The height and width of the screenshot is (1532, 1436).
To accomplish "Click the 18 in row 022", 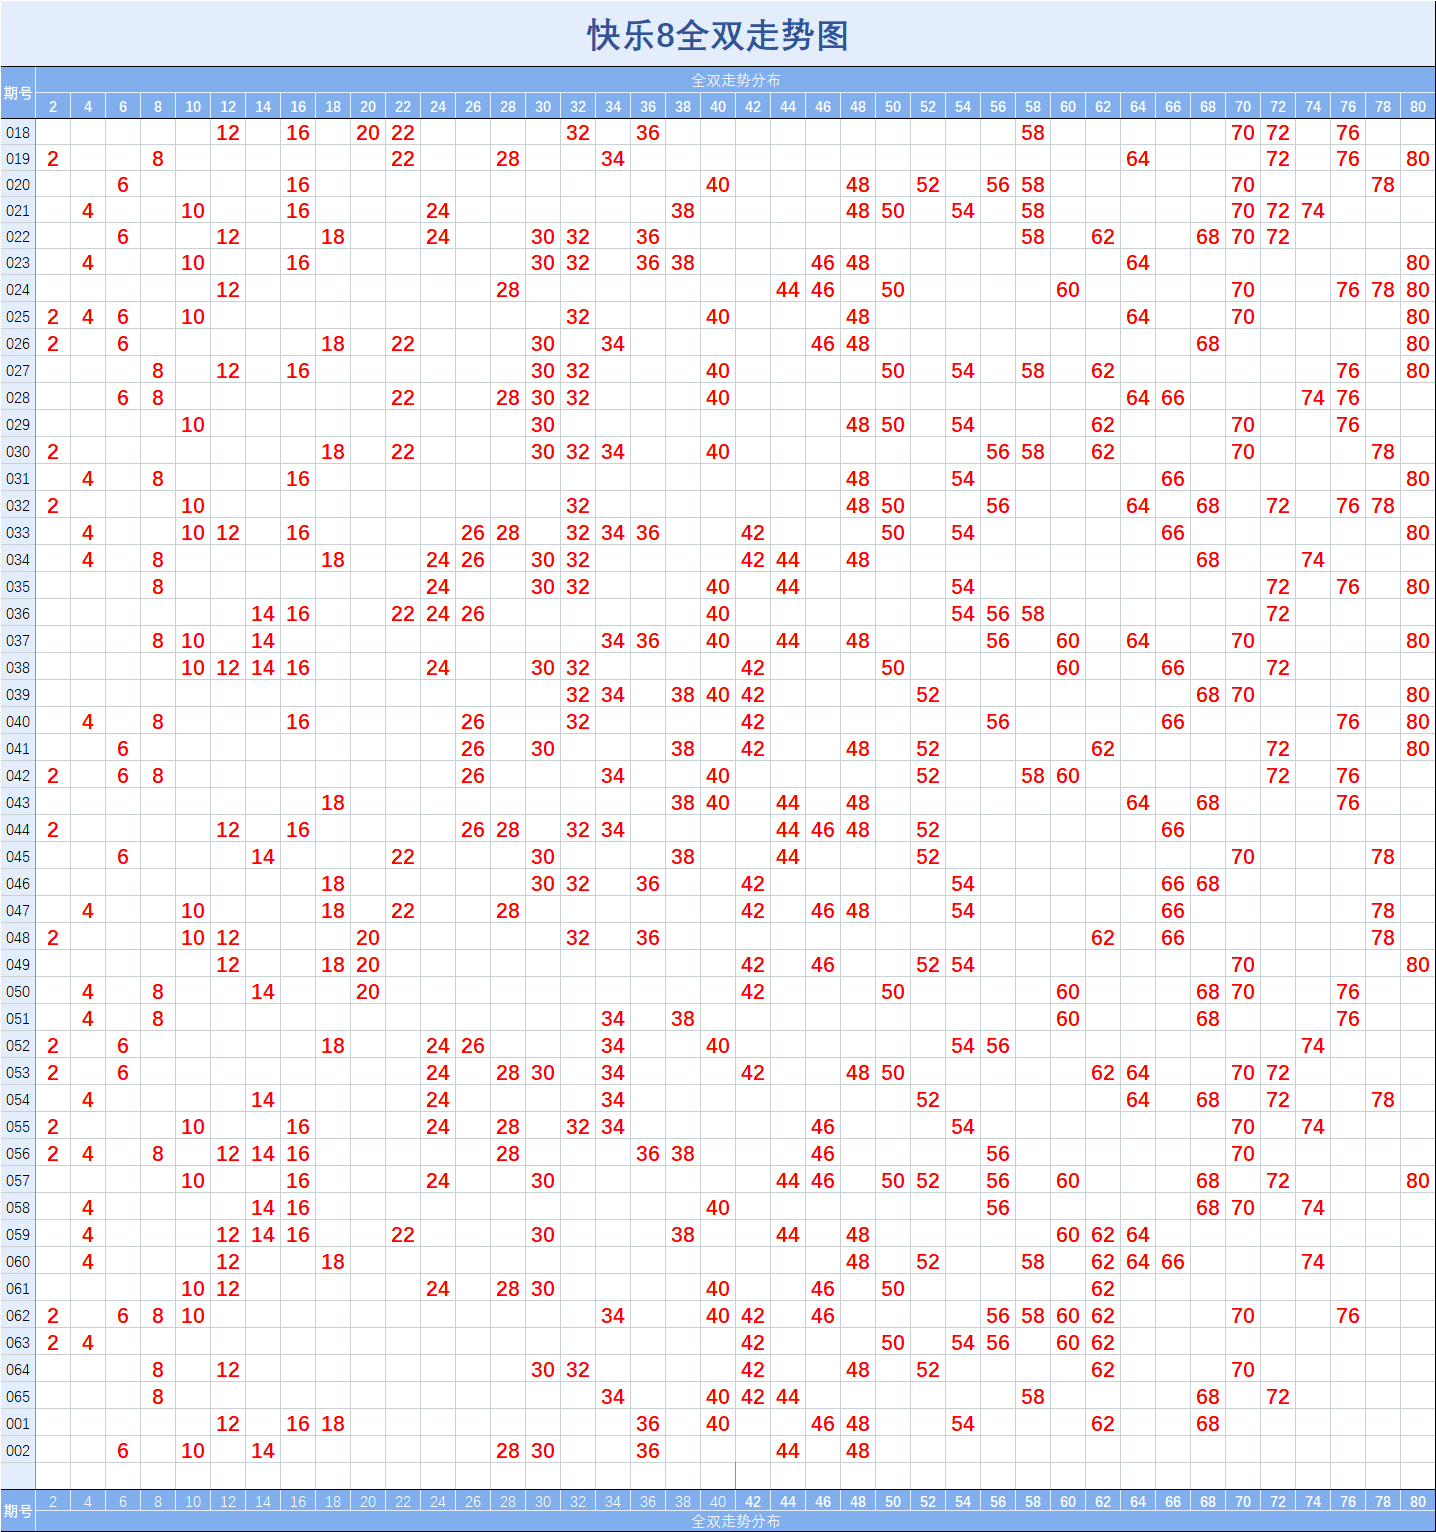I will click(x=333, y=236).
